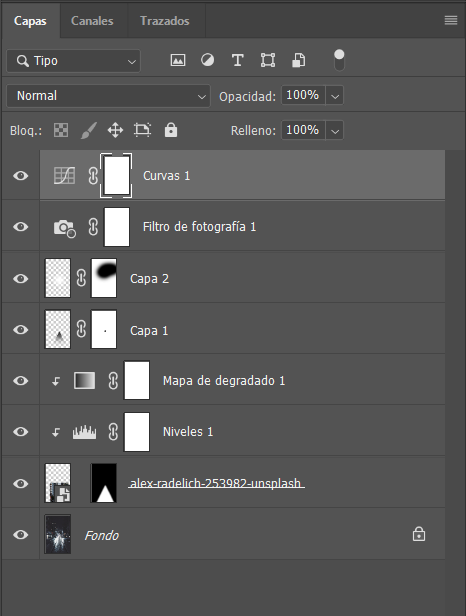The width and height of the screenshot is (466, 616).
Task: Hide the Fondo layer
Action: (20, 535)
